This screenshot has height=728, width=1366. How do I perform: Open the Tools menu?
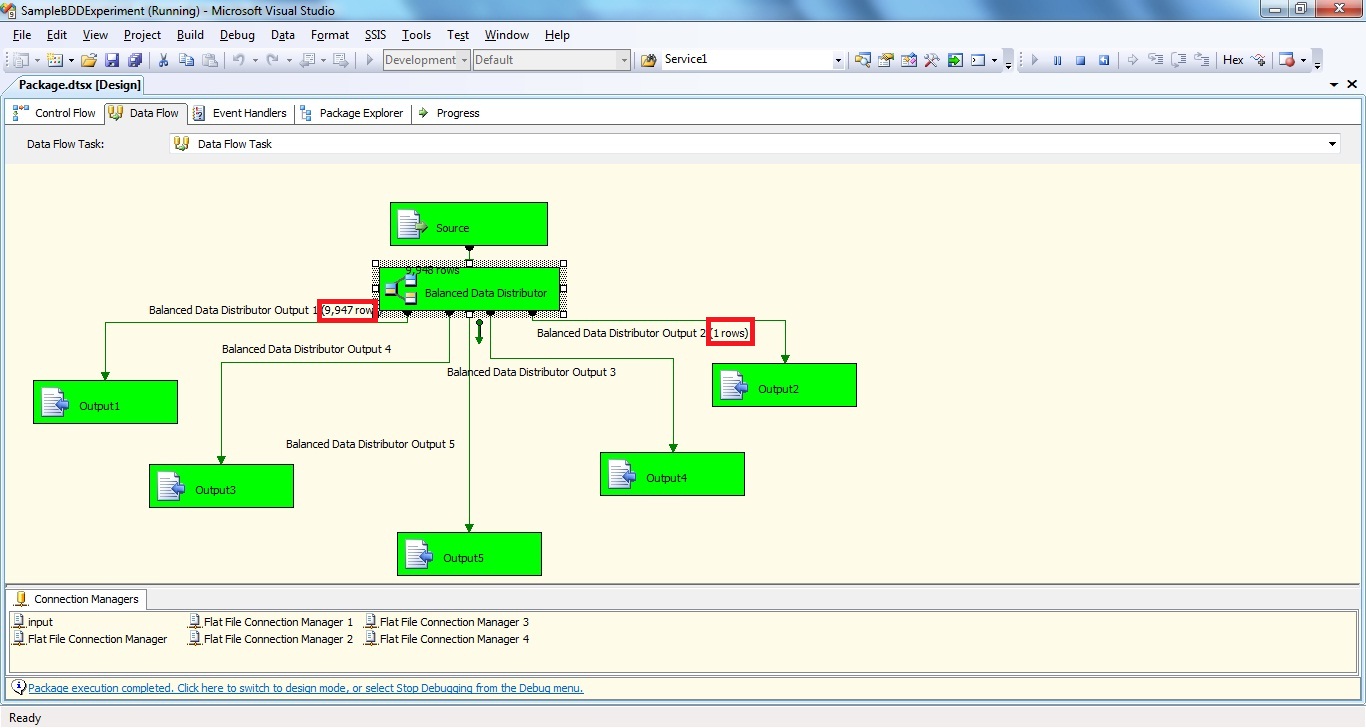416,35
